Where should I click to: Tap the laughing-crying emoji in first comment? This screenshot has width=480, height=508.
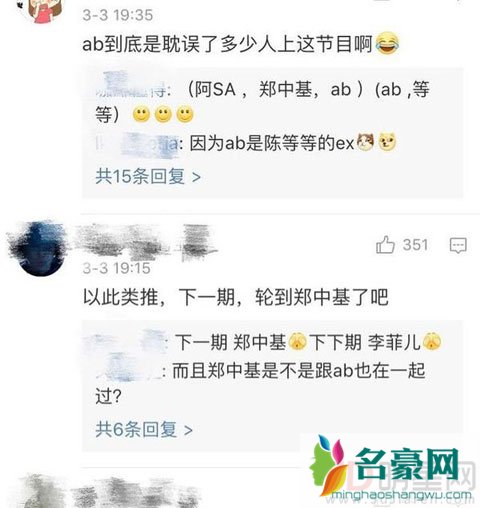(387, 43)
